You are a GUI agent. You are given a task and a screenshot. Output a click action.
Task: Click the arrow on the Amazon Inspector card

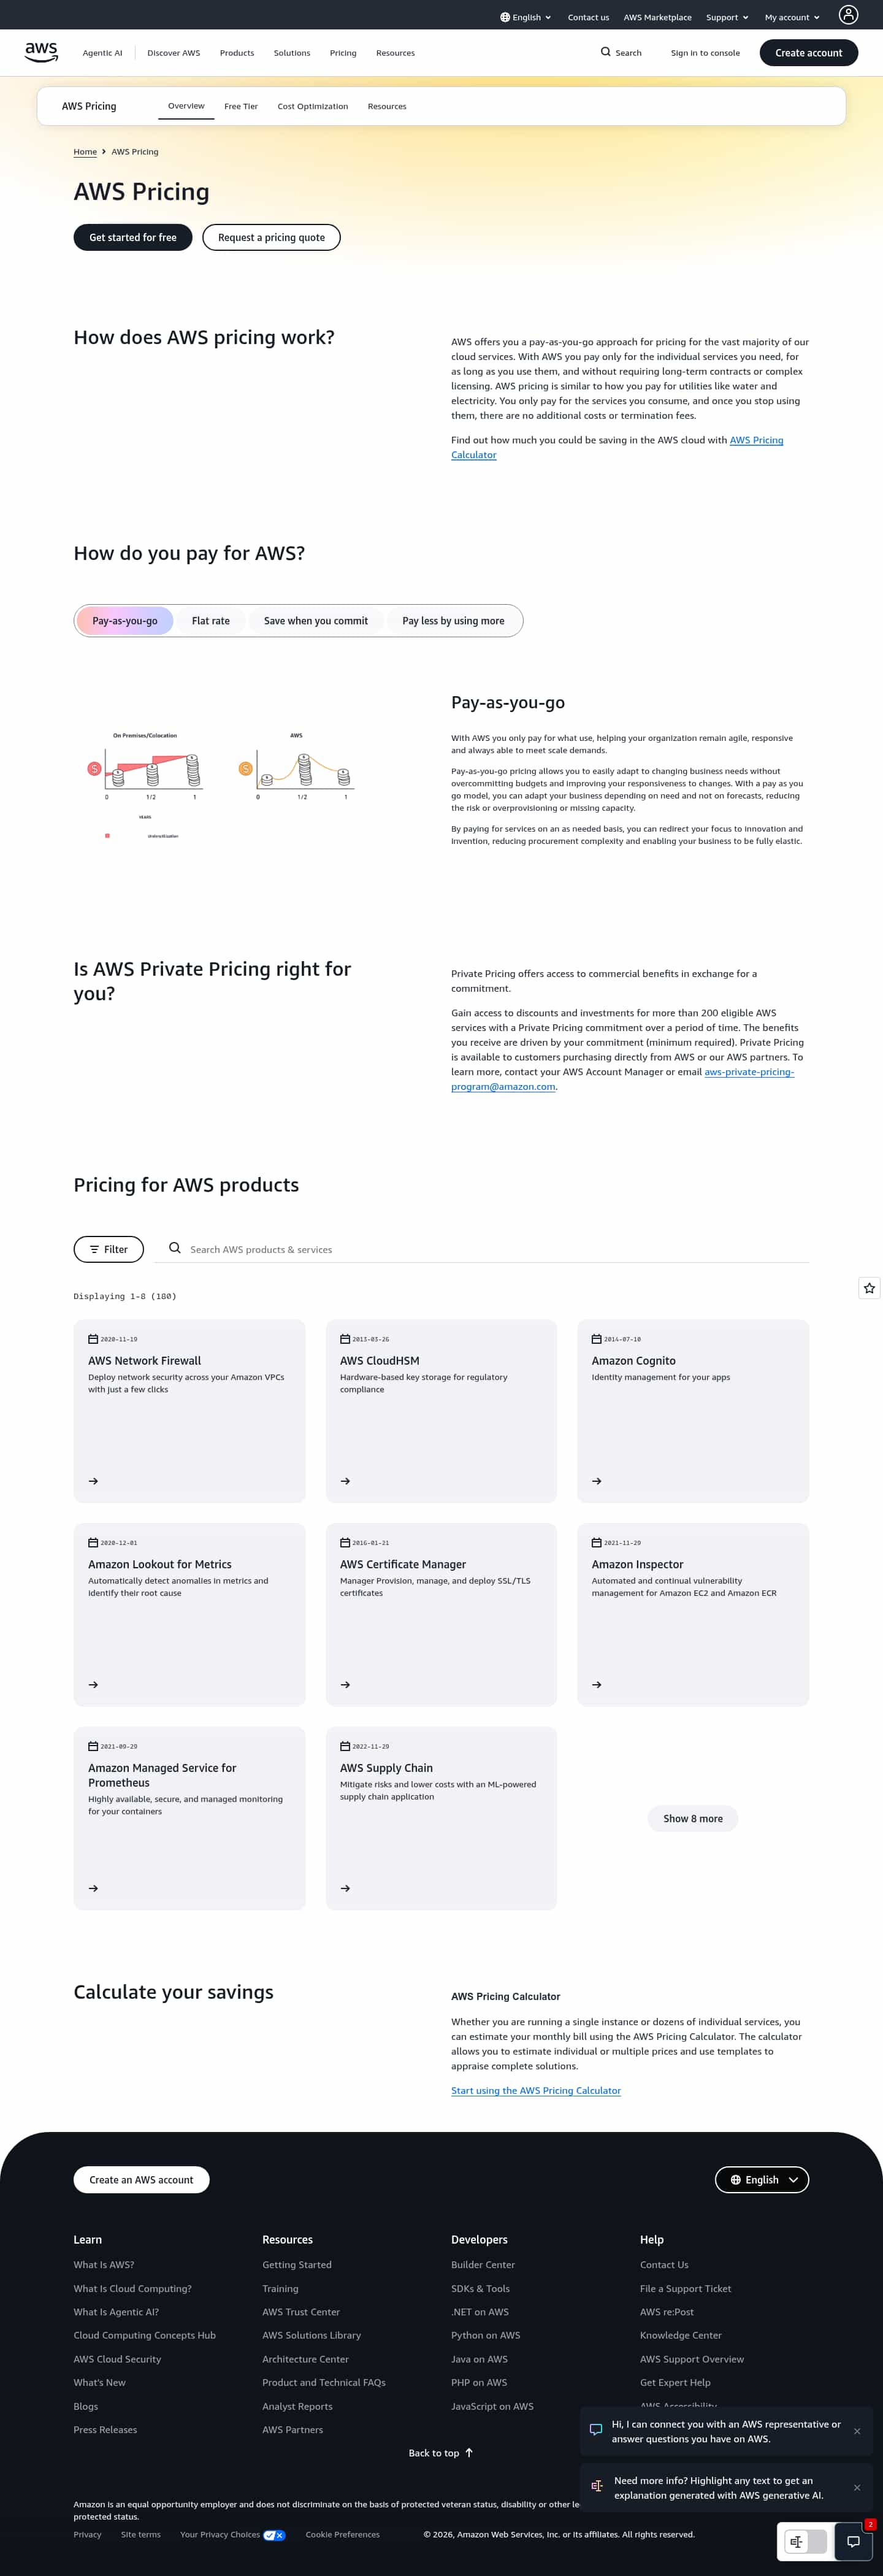pos(597,1685)
